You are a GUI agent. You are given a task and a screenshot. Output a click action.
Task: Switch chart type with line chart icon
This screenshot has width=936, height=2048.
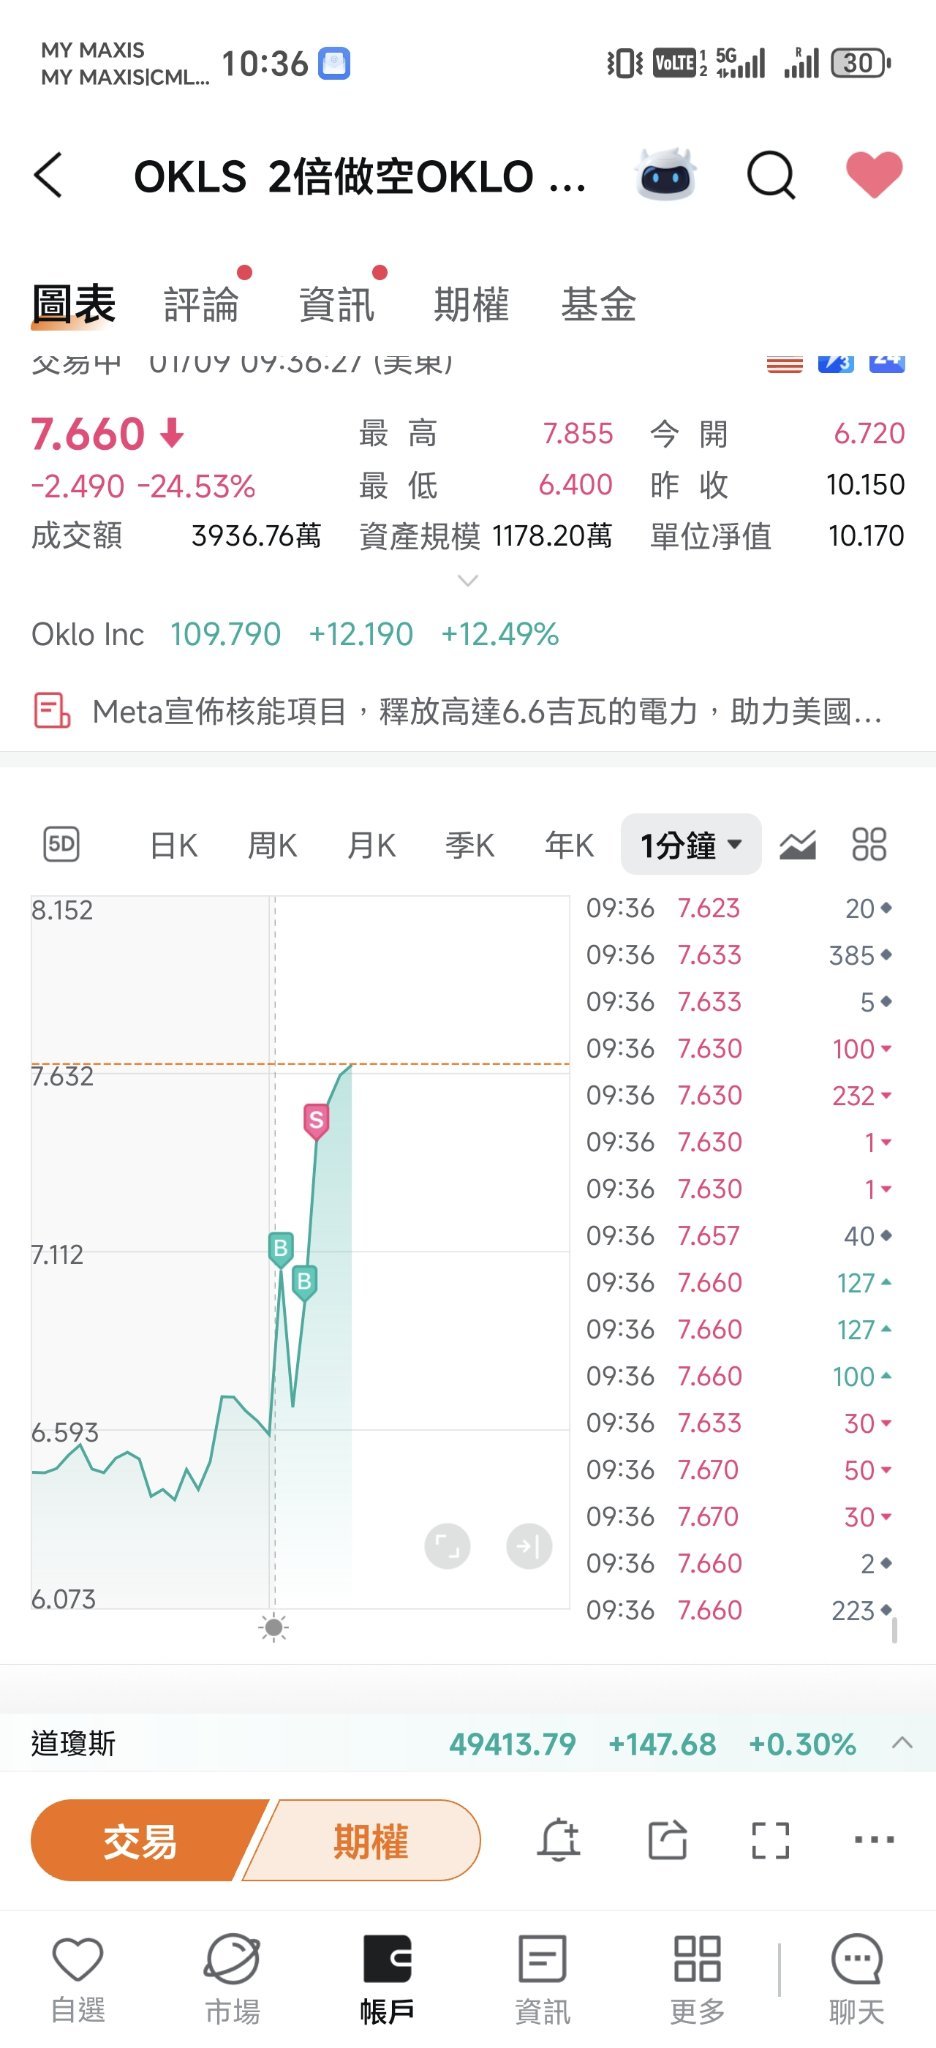tap(797, 845)
